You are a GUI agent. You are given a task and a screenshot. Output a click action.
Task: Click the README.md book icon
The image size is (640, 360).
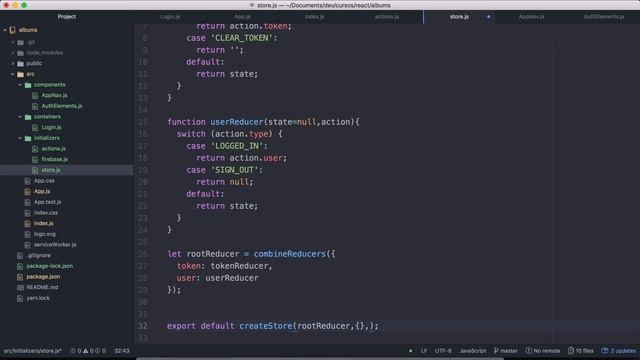pyautogui.click(x=20, y=287)
